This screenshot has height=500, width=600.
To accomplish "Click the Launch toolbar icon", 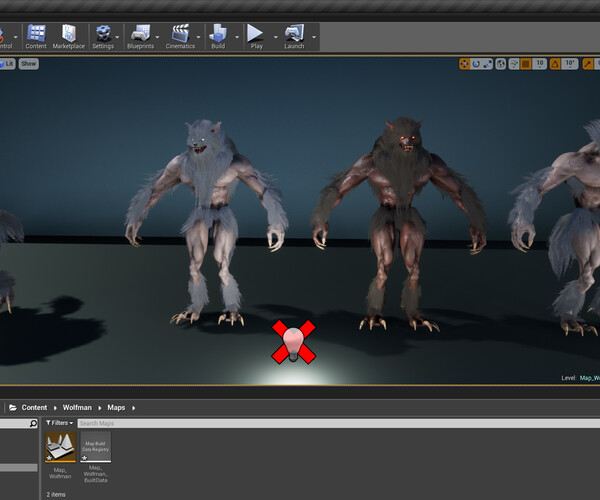I will pos(294,37).
